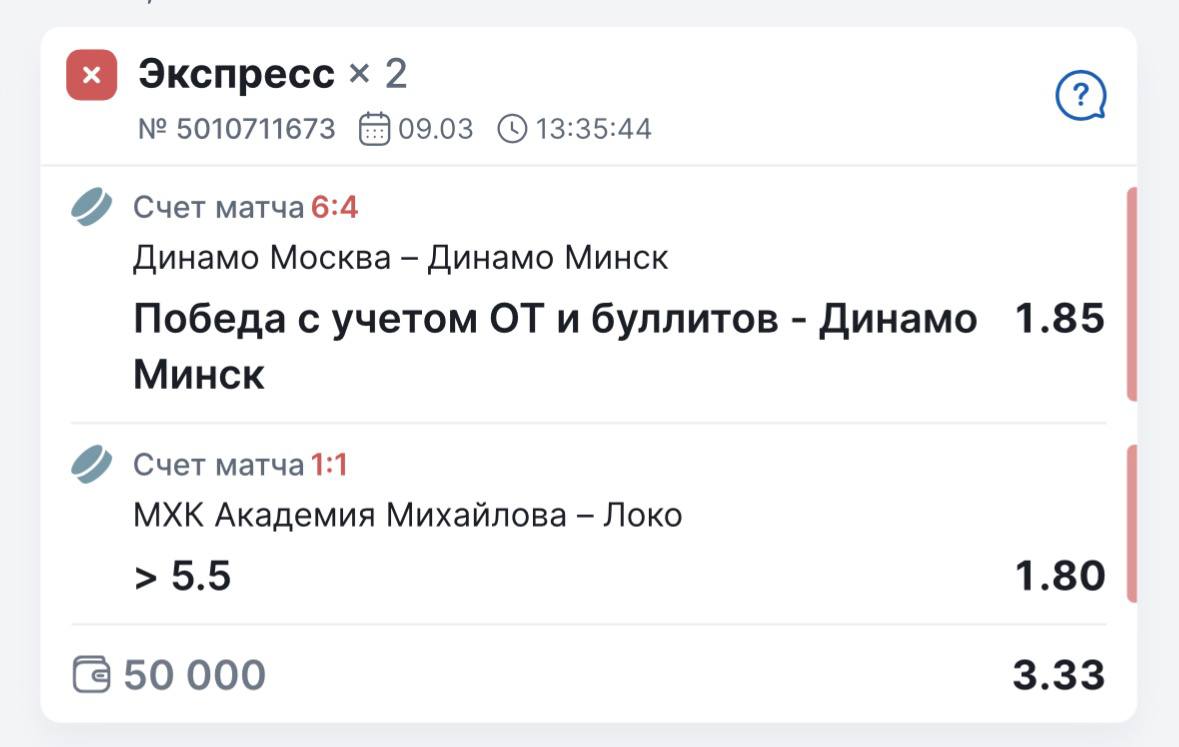Click the 50 000 stake amount

coord(195,675)
